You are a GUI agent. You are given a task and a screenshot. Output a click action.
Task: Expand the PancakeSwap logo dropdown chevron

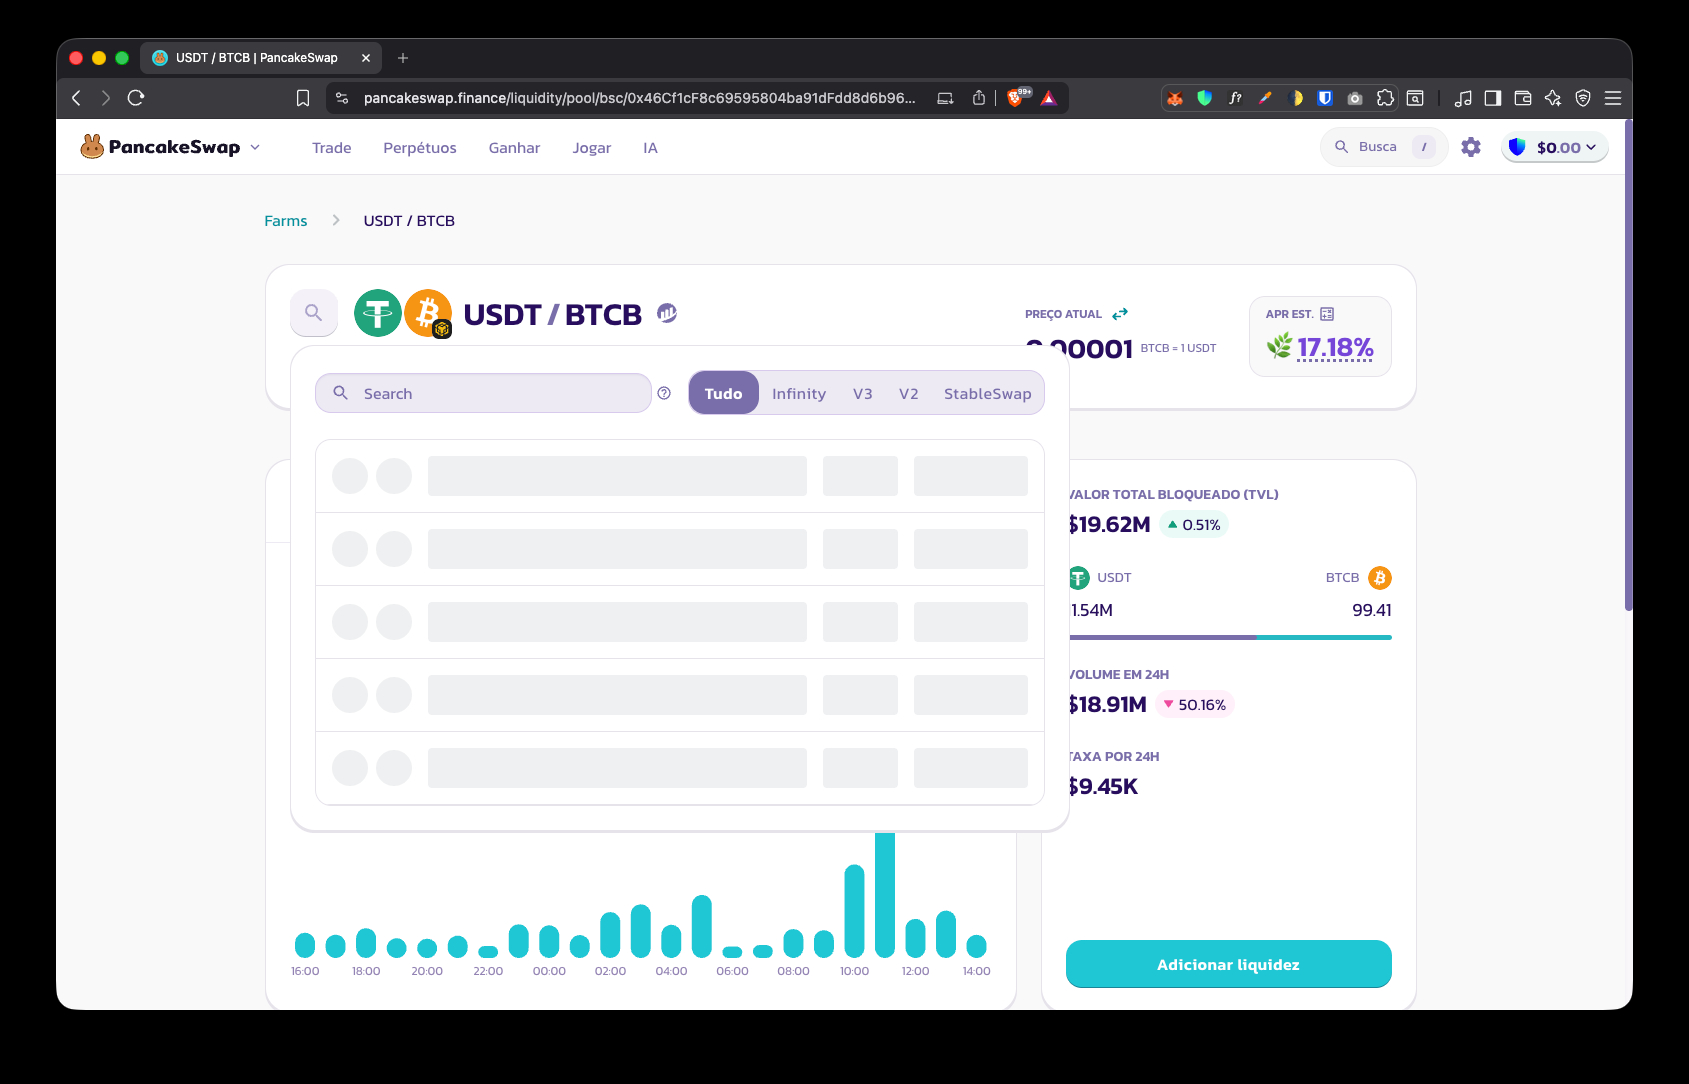pyautogui.click(x=255, y=147)
